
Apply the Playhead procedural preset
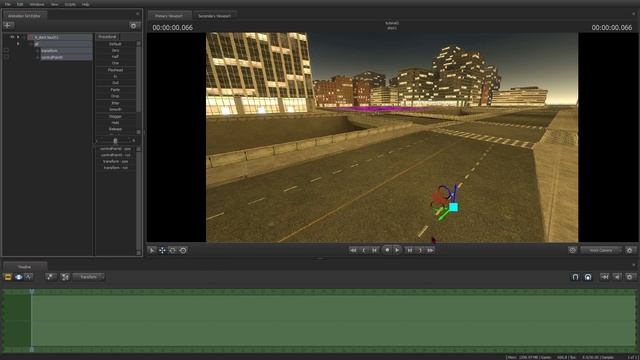(116, 70)
